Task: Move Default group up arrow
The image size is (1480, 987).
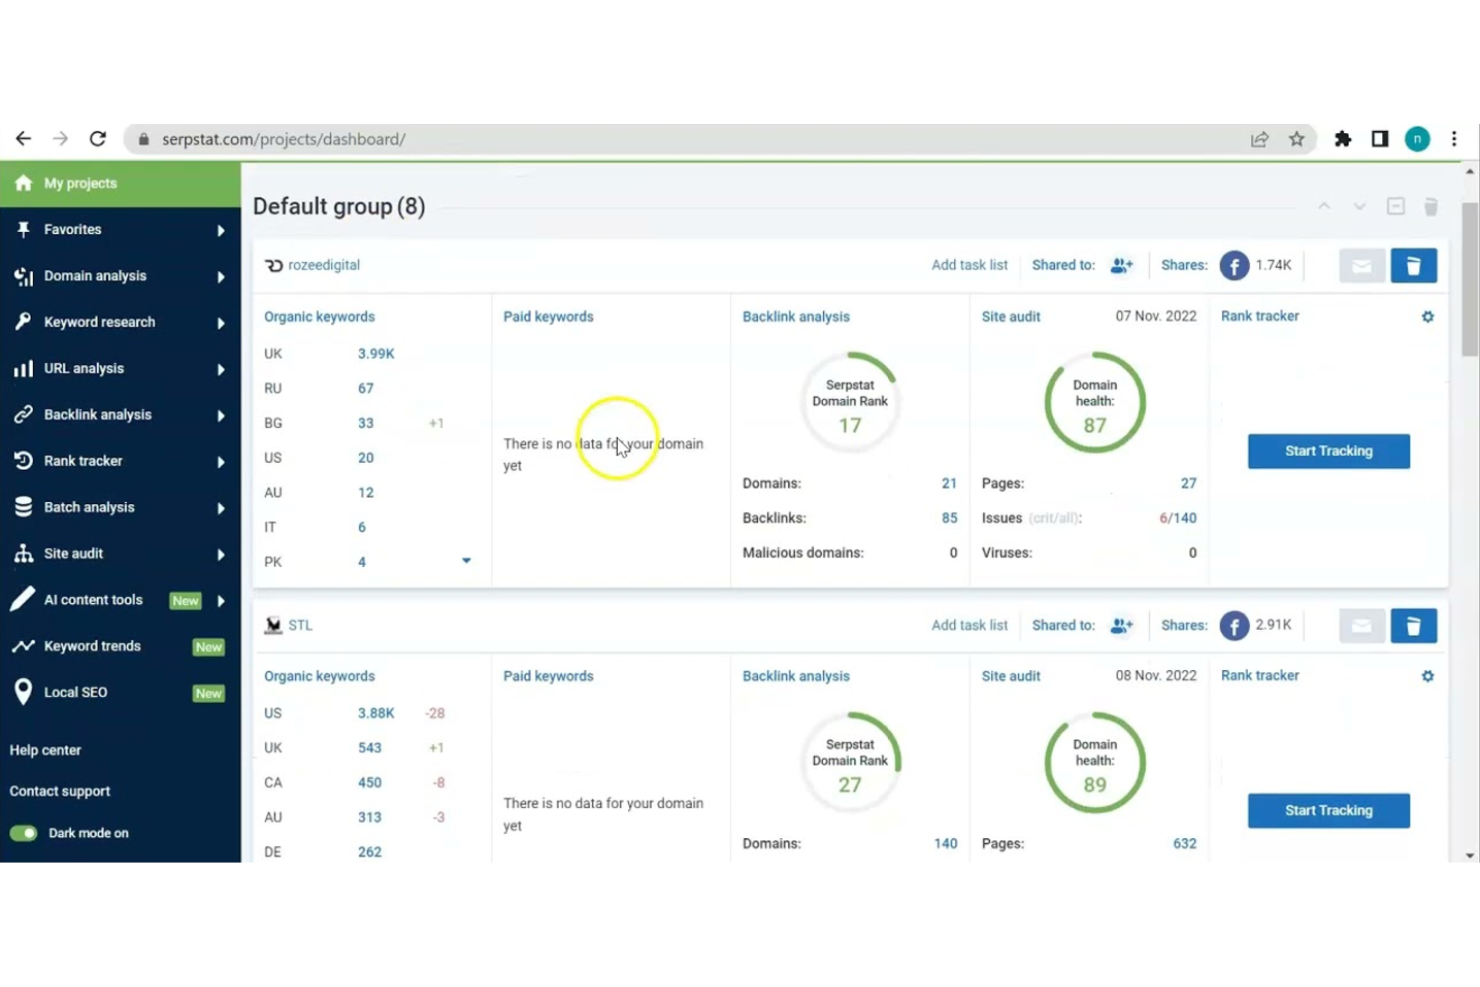Action: (x=1324, y=206)
